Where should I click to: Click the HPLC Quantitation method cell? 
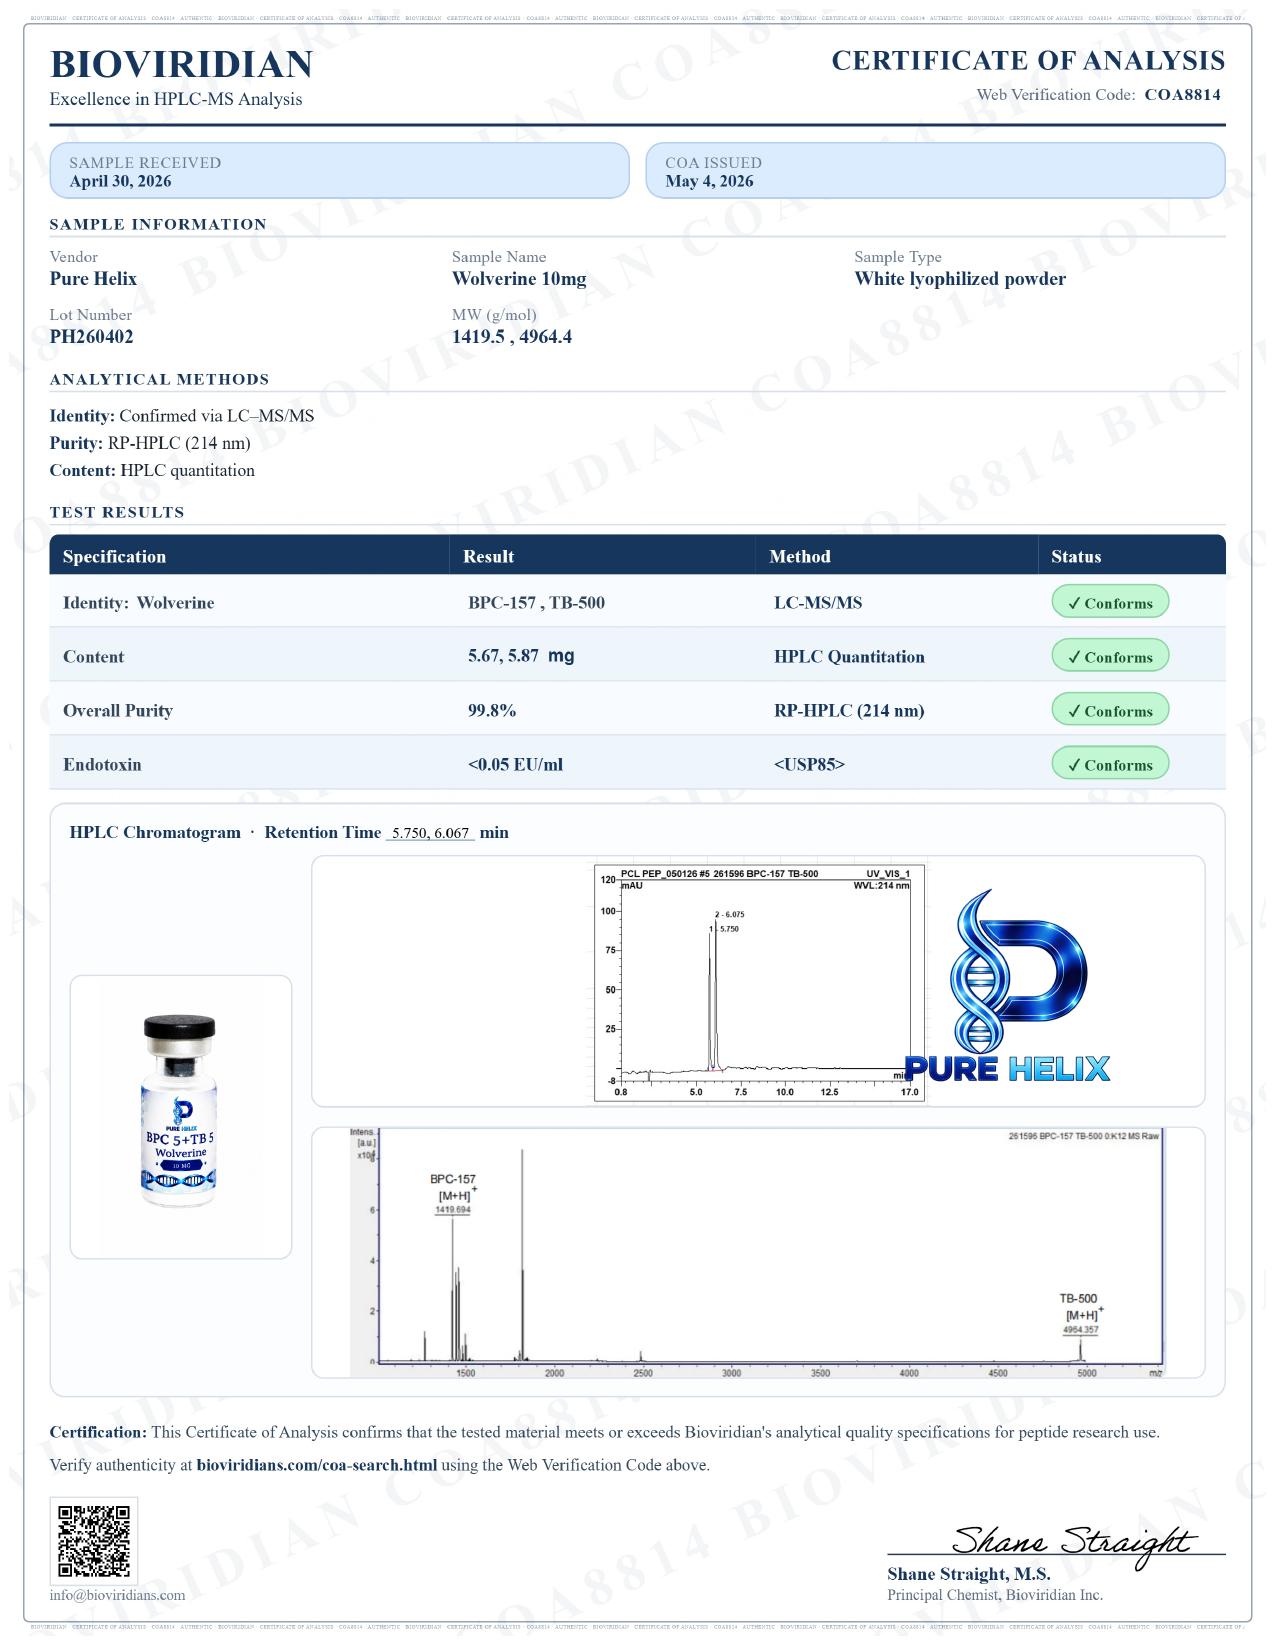click(849, 657)
